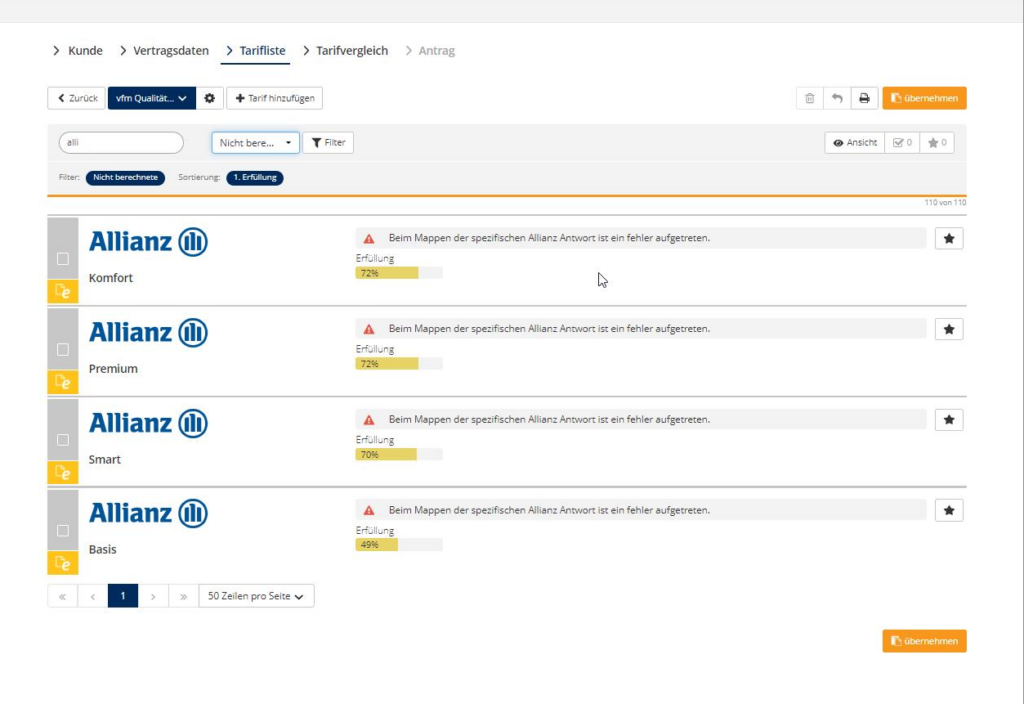Jump to first page in pagination
Viewport: 1024px width, 704px height.
(63, 596)
